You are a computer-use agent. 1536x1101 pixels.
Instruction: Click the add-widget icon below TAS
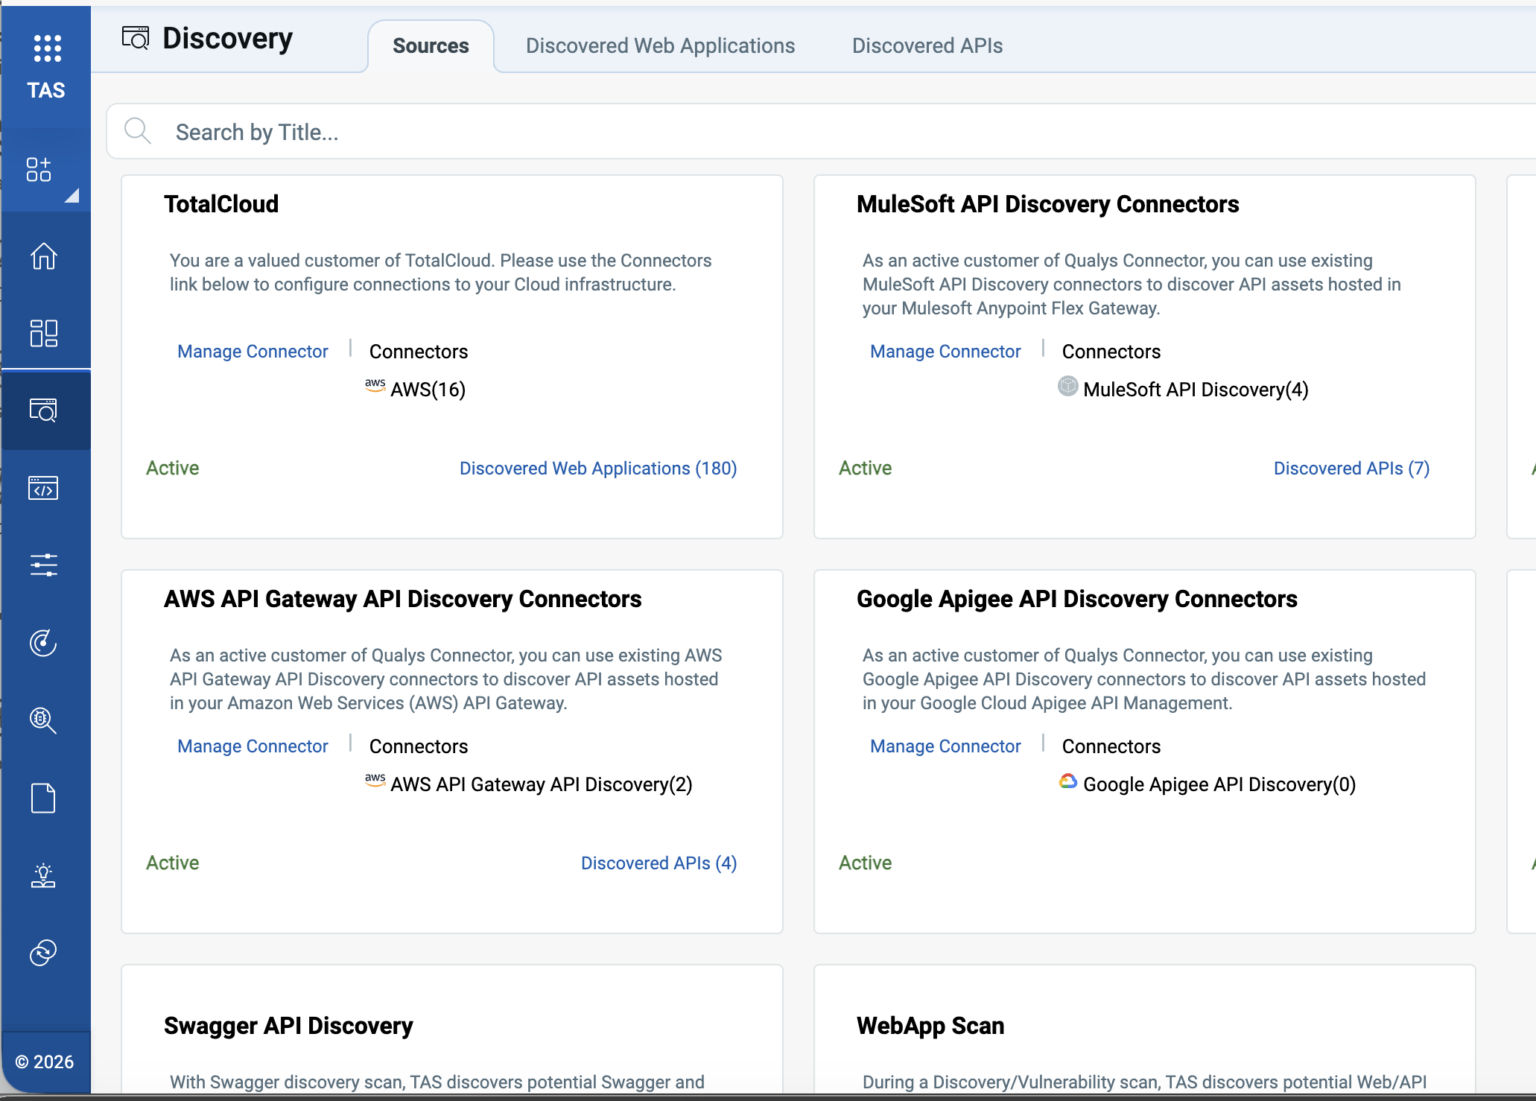tap(39, 169)
